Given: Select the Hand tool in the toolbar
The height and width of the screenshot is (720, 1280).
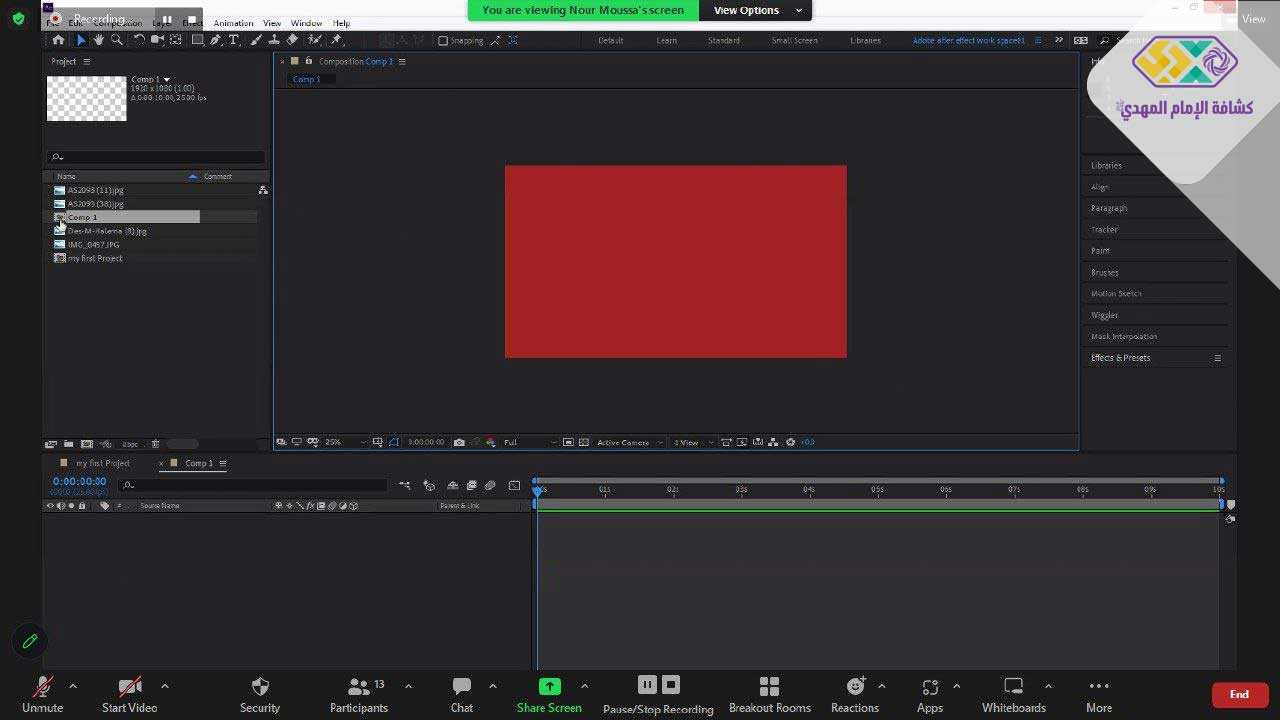Looking at the screenshot, I should [99, 40].
